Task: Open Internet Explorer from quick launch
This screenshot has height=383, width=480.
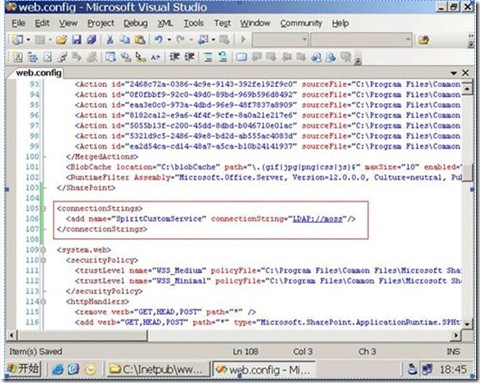Action: [58, 369]
